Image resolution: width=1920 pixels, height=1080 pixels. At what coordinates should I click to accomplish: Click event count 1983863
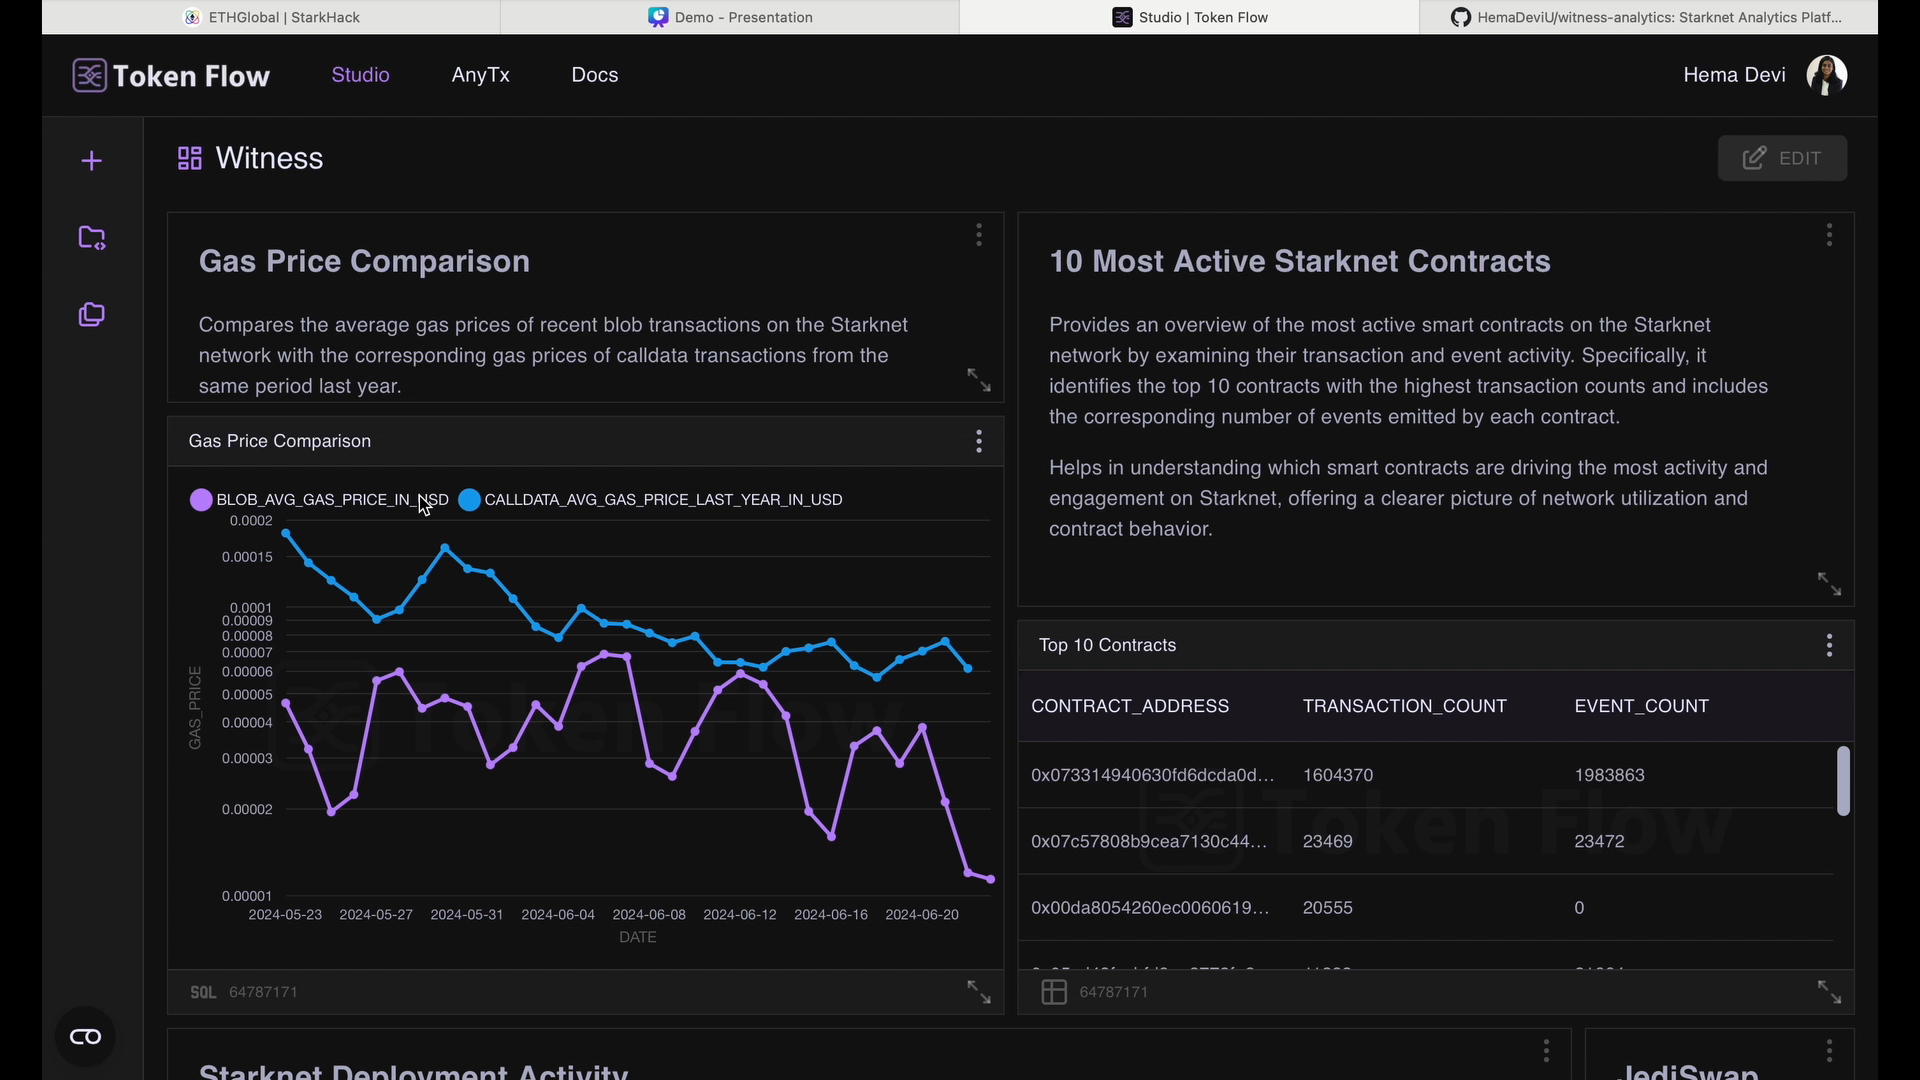(1609, 775)
